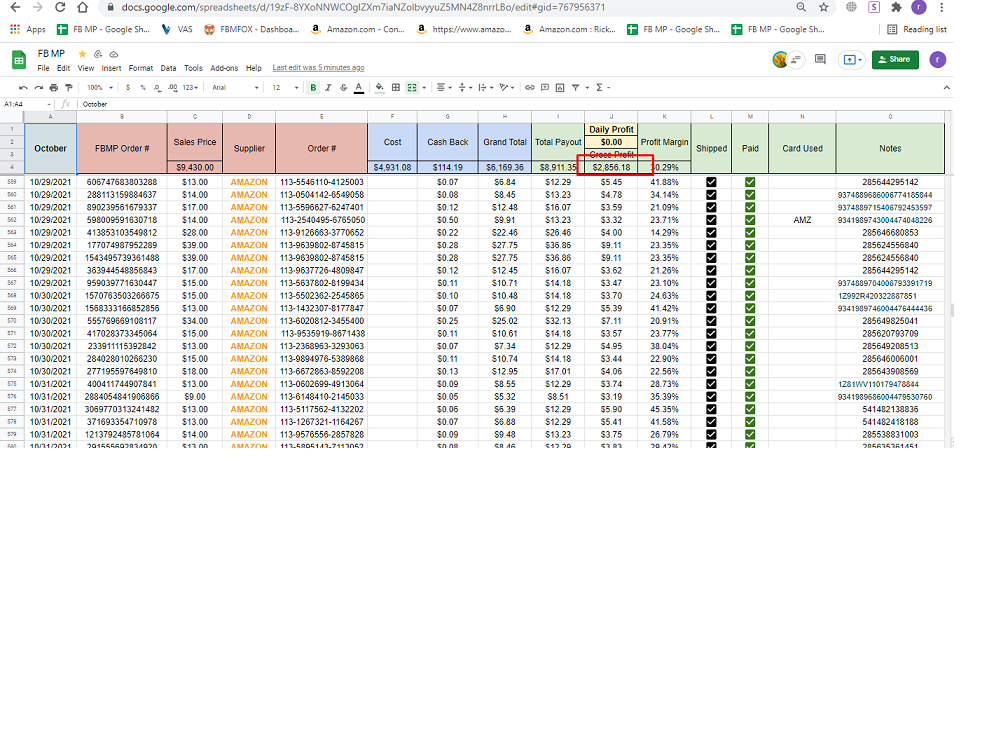The image size is (1000, 750).
Task: Open the VAS bookmark
Action: coord(177,29)
